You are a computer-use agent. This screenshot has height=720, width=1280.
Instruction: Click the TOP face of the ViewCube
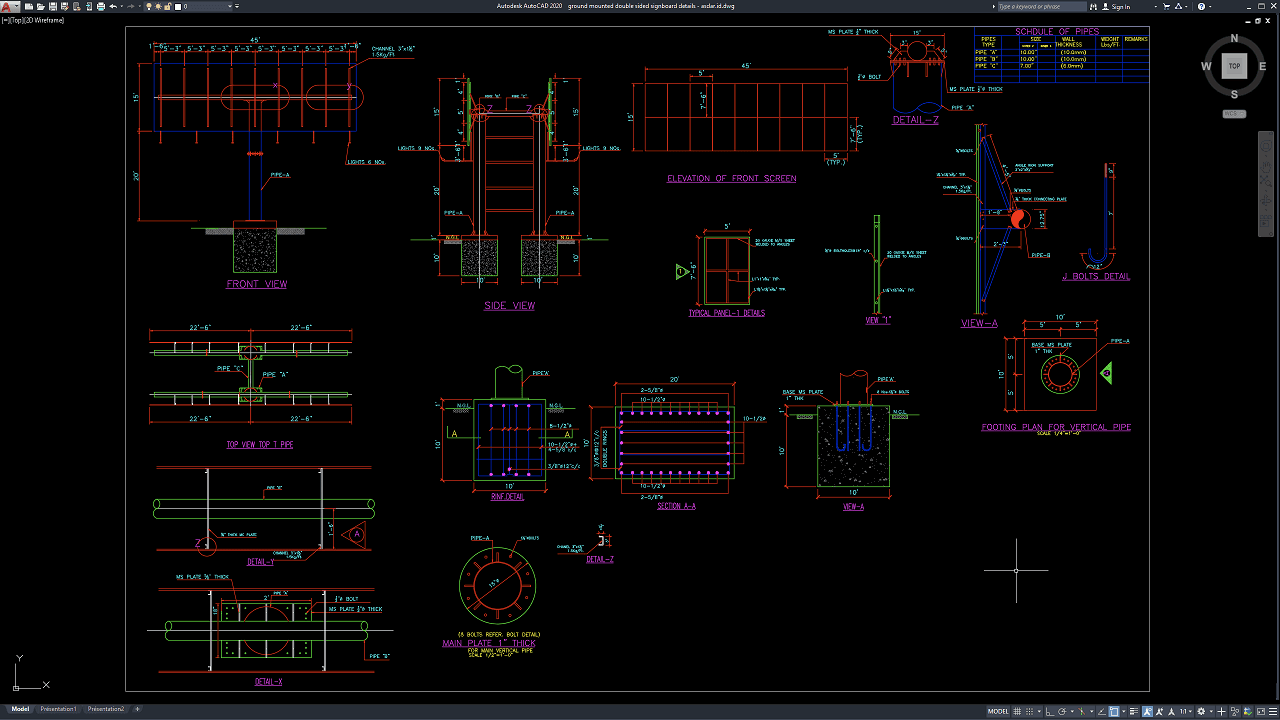[x=1234, y=66]
